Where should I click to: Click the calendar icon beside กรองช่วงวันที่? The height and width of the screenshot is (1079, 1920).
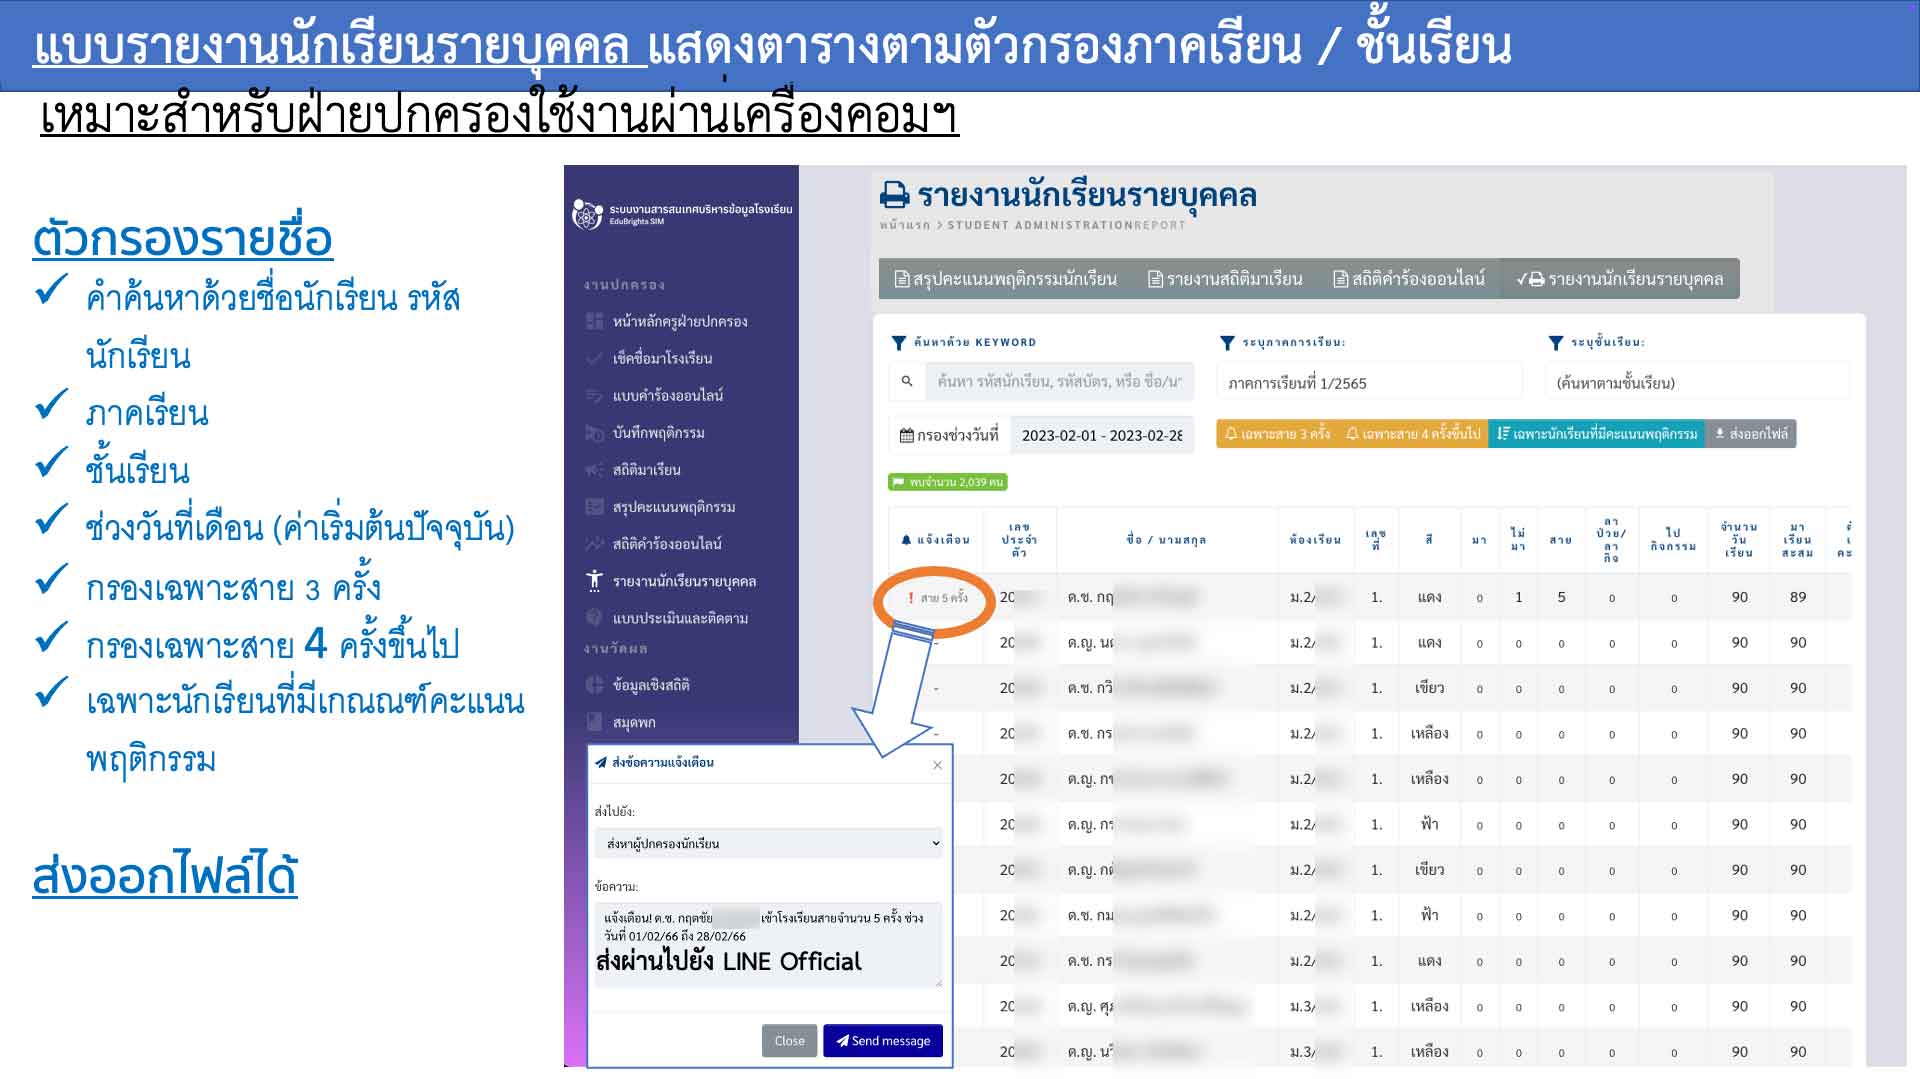[906, 435]
